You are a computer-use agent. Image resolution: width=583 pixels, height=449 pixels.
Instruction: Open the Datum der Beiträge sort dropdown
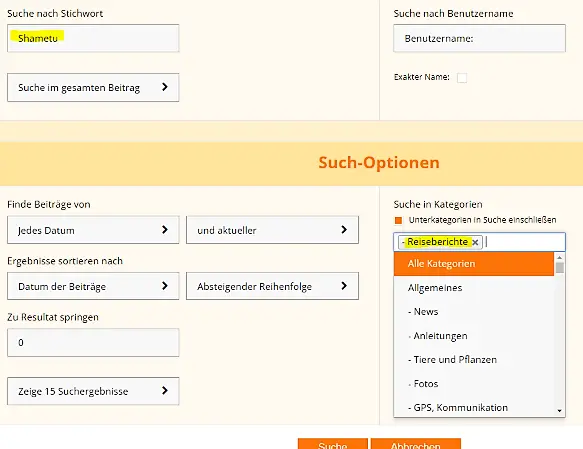coord(93,286)
